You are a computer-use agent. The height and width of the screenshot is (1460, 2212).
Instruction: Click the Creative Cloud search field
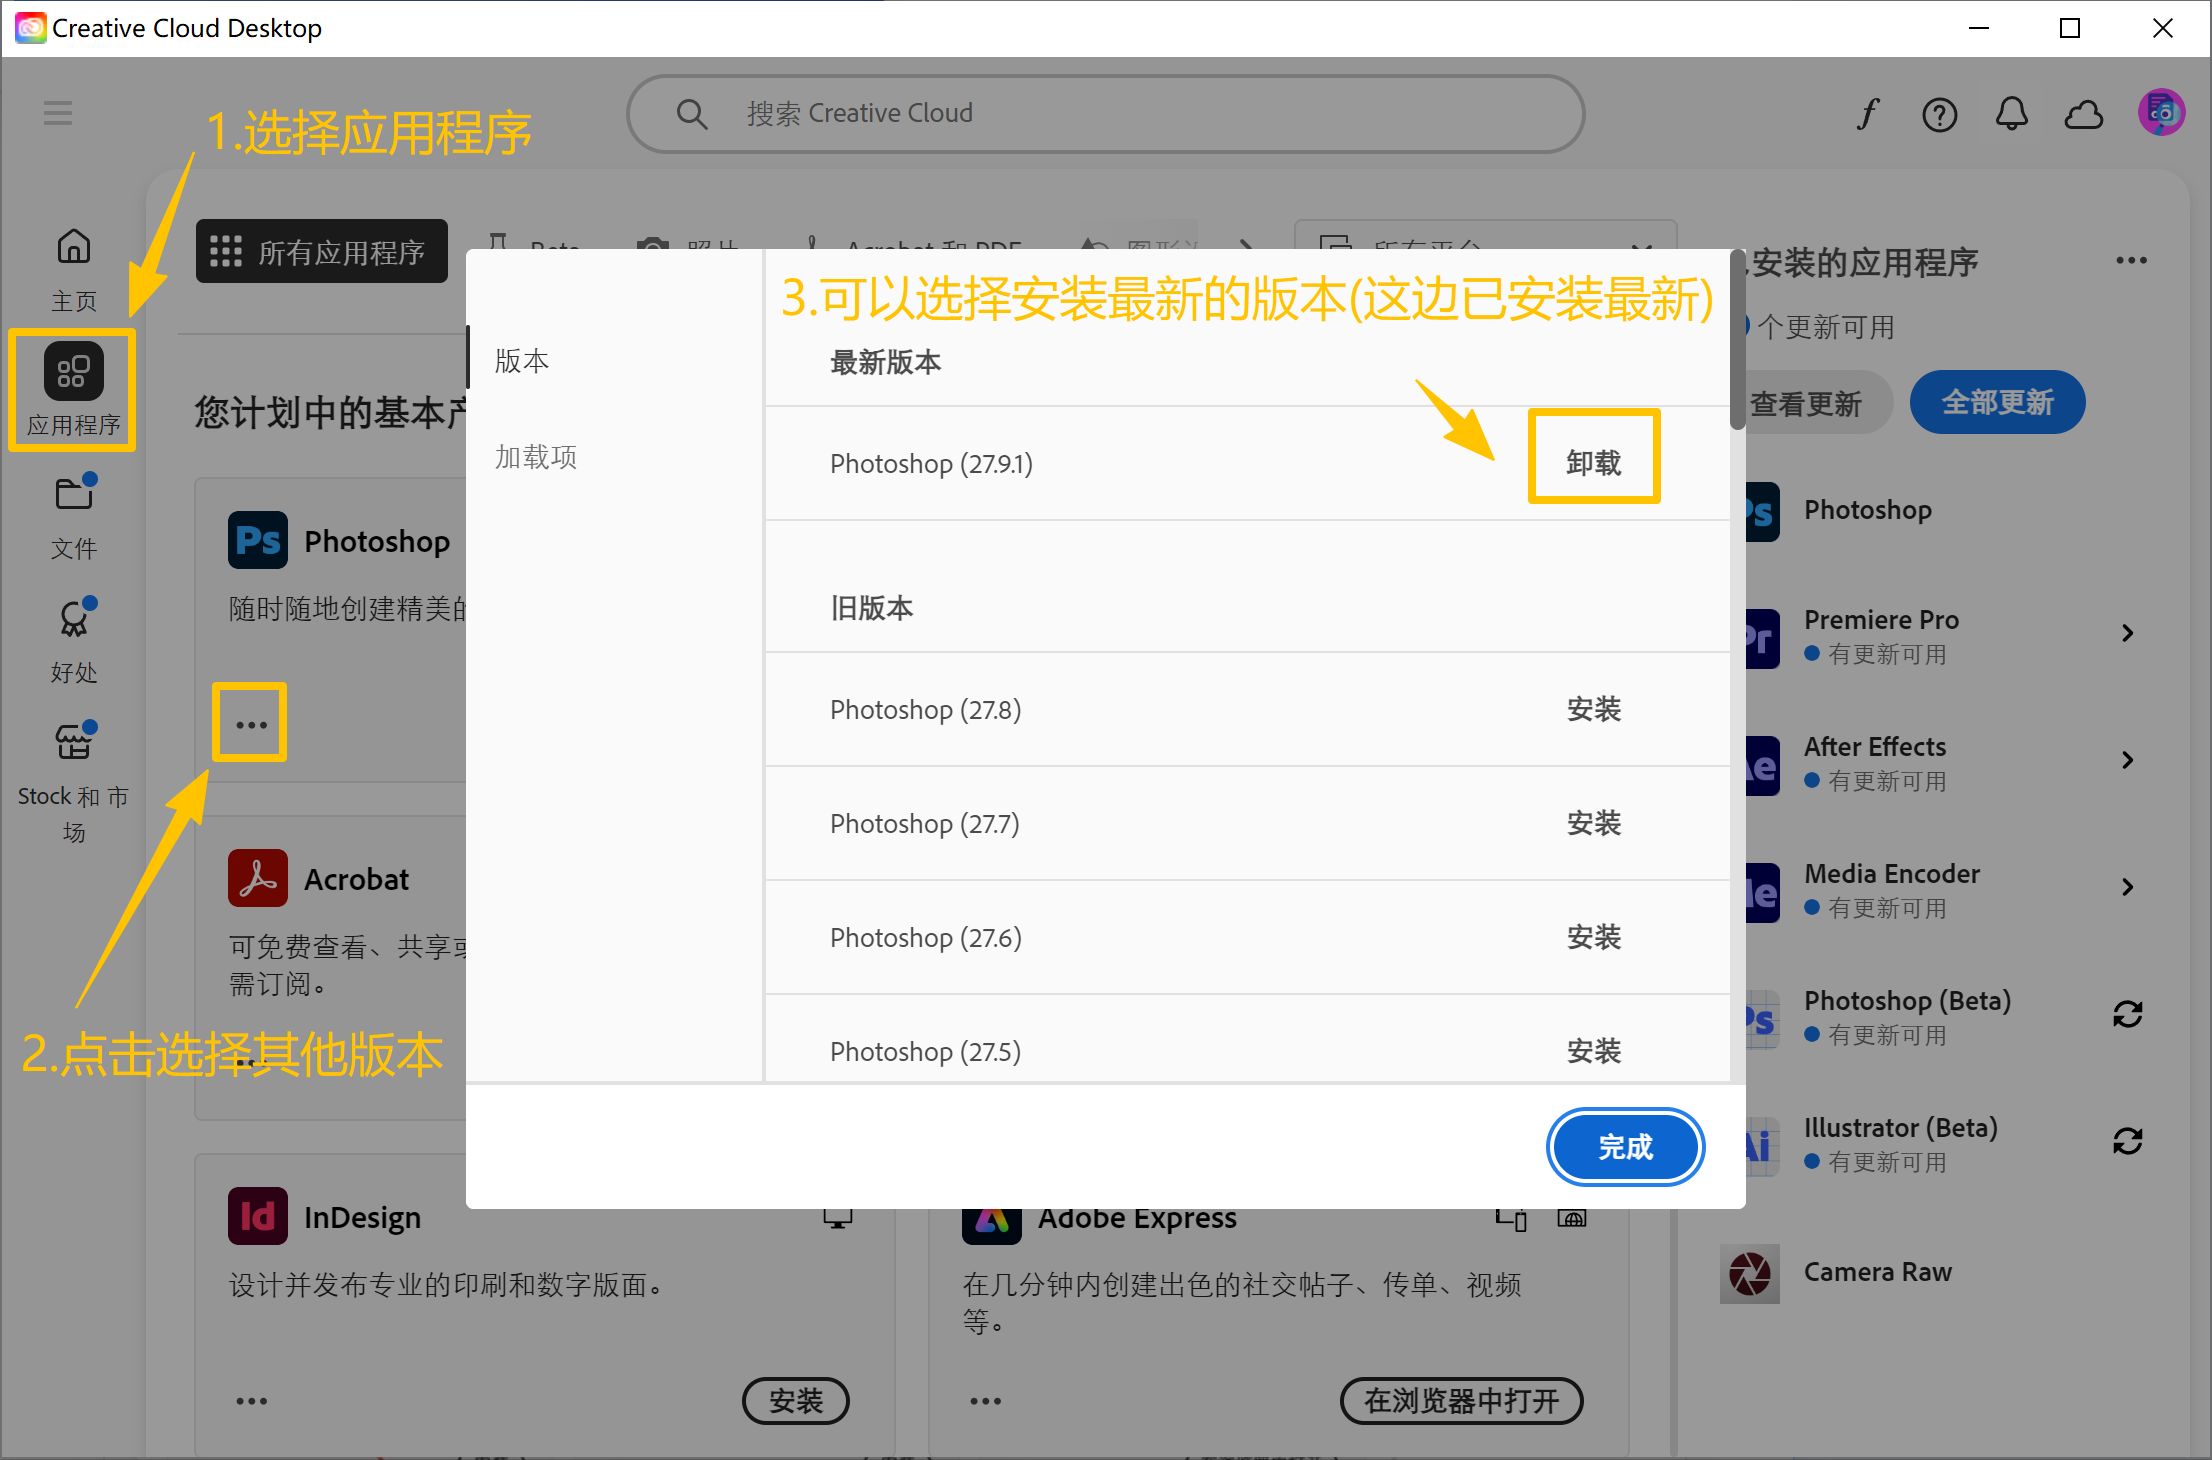(1105, 114)
